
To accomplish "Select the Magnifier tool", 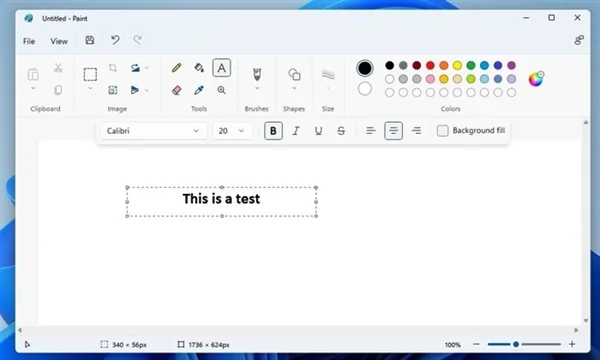I will [x=222, y=90].
